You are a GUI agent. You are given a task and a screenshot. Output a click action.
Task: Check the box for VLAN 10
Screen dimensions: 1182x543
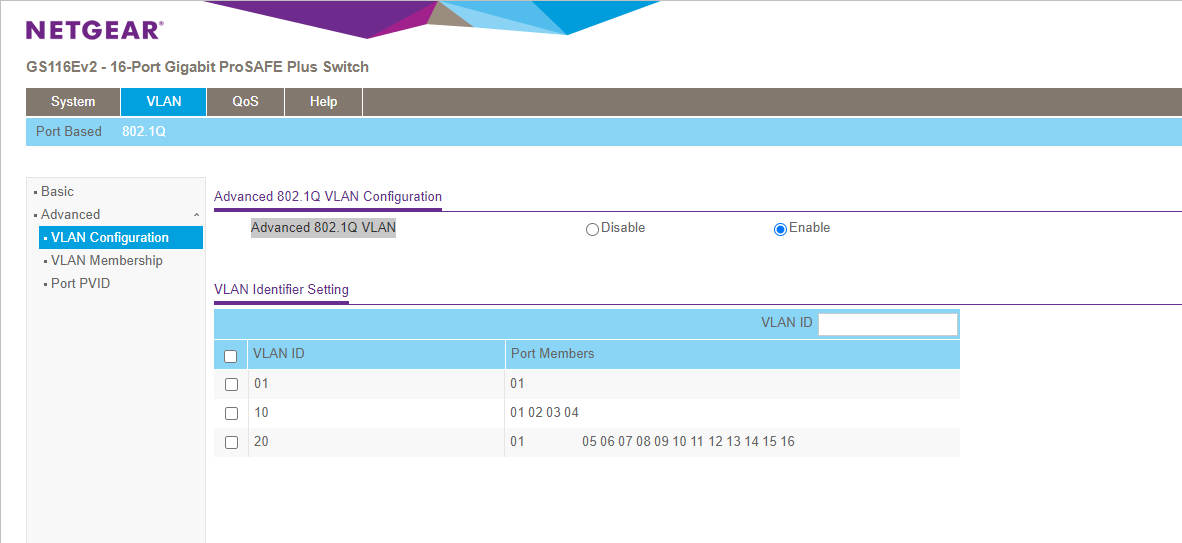[231, 413]
